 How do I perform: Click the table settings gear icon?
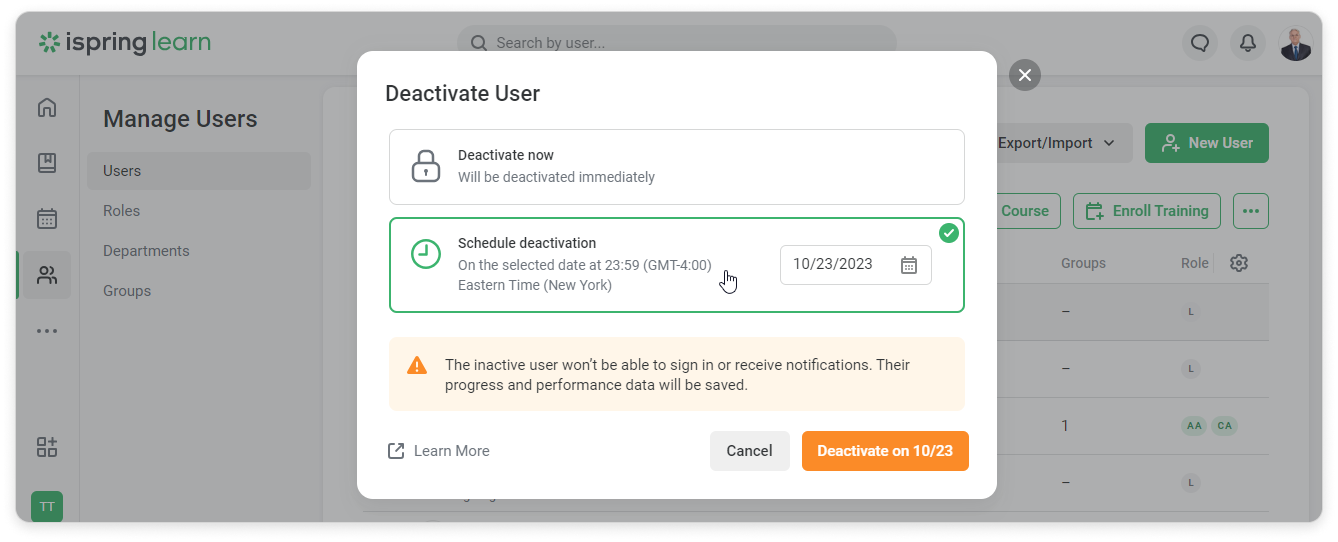(1239, 263)
